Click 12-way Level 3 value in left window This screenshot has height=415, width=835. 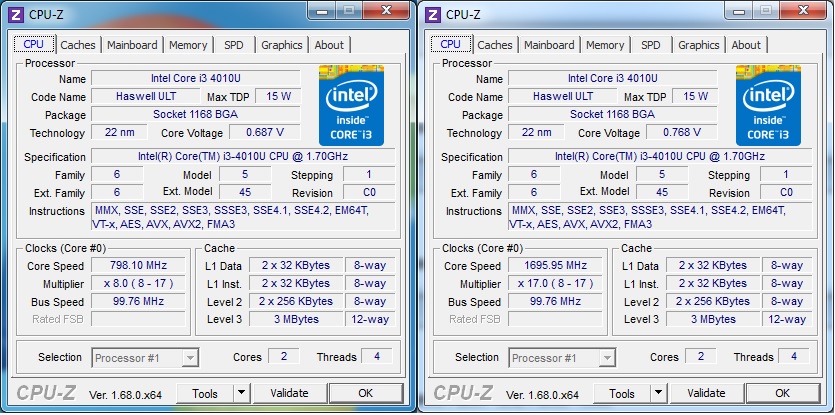pyautogui.click(x=370, y=319)
